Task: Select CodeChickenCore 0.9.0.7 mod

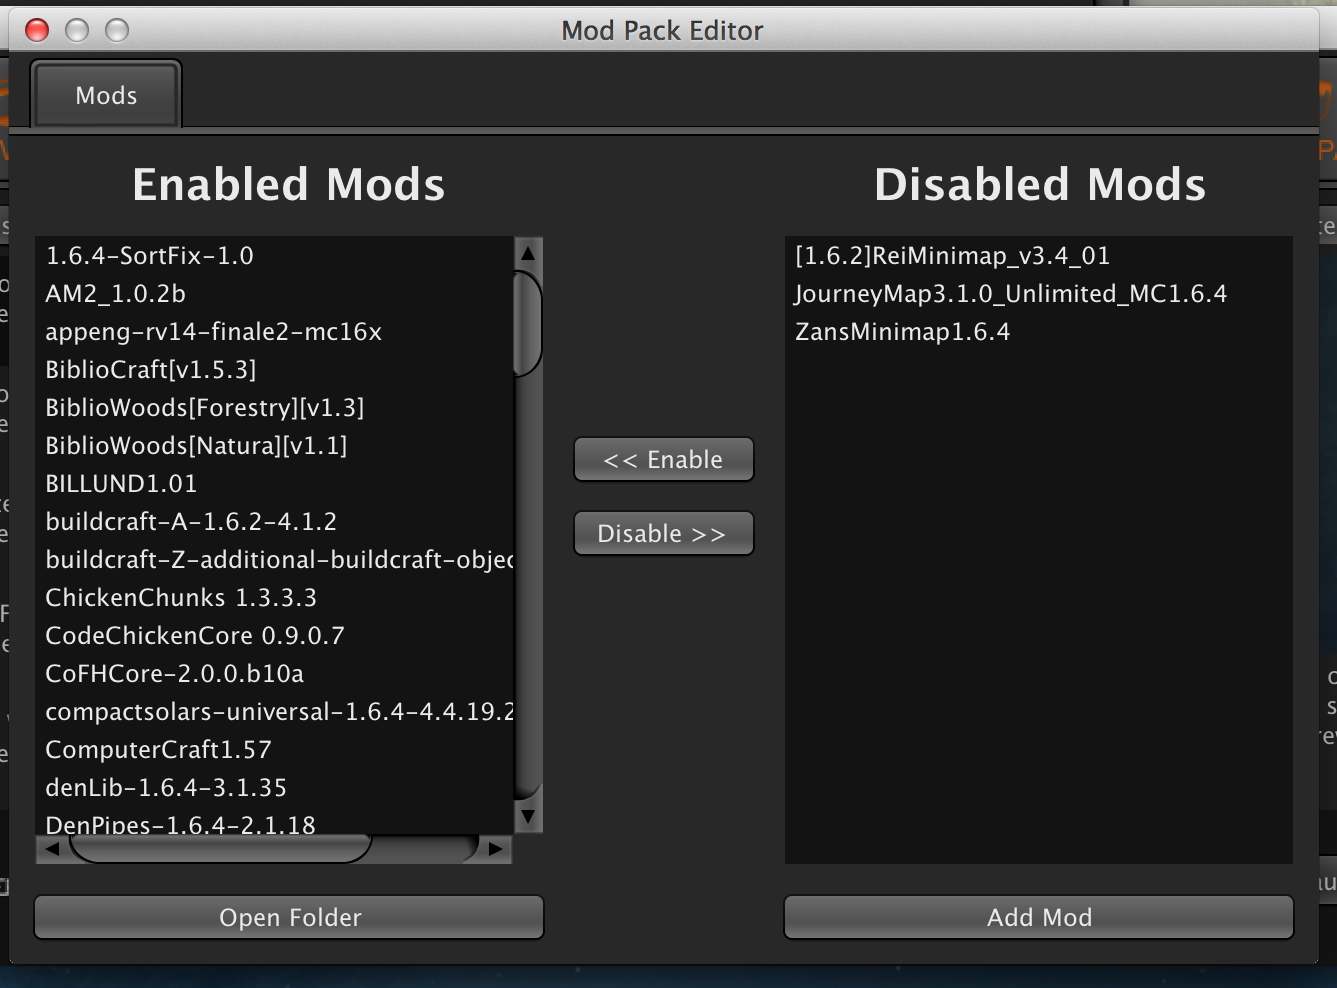Action: click(x=275, y=636)
